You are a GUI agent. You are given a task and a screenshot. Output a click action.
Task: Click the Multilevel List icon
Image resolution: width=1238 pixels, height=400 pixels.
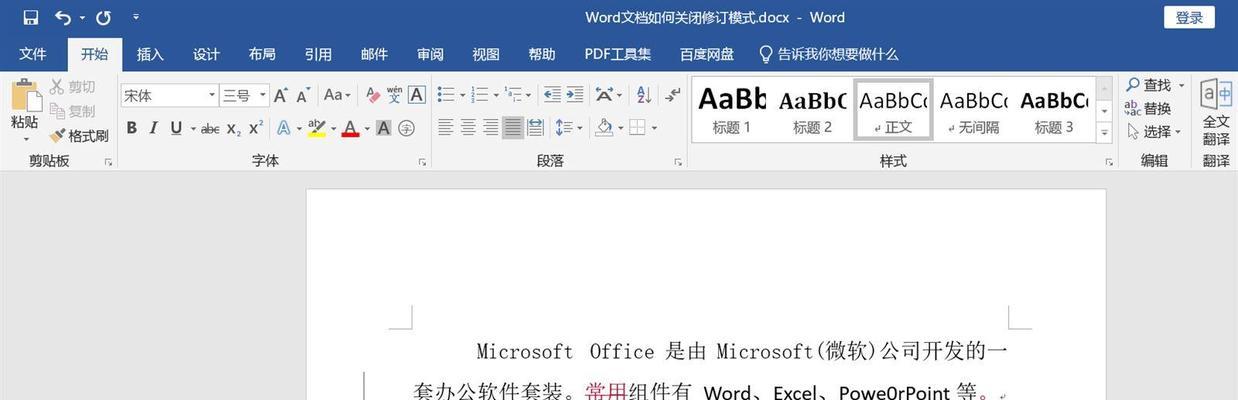point(514,95)
